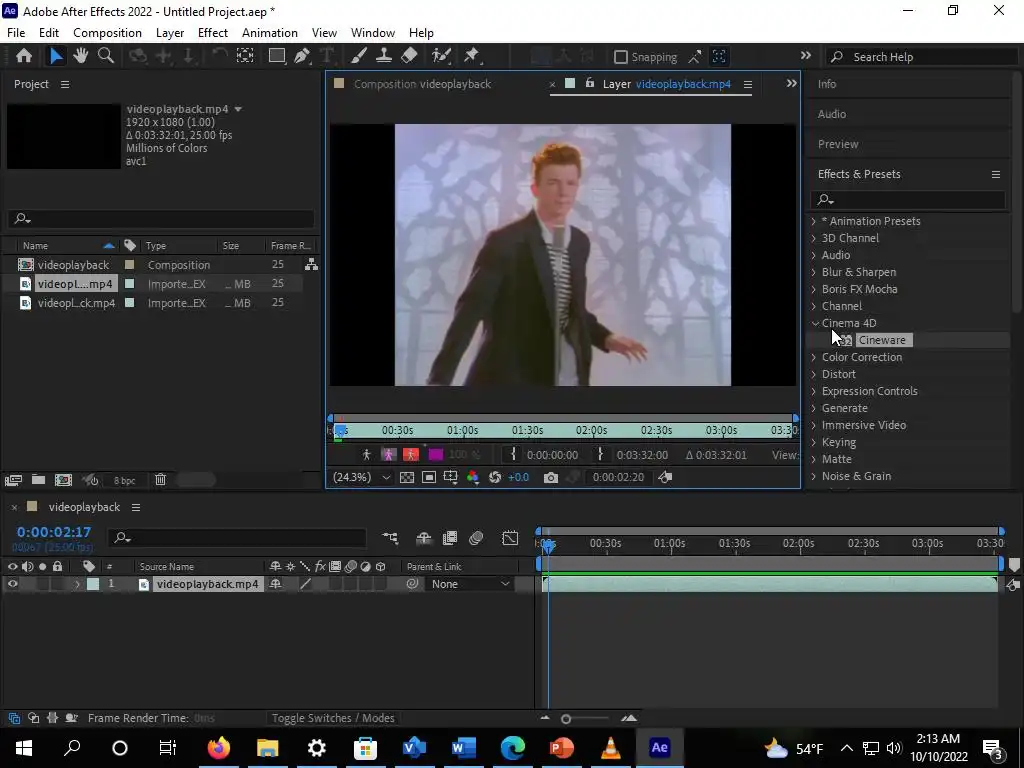Select the Pen tool
Image resolution: width=1024 pixels, height=768 pixels.
(302, 56)
